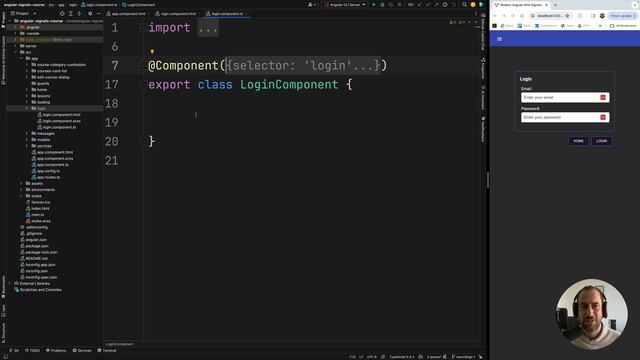Click the LOGIN button on login page
This screenshot has width=640, height=360.
602,141
